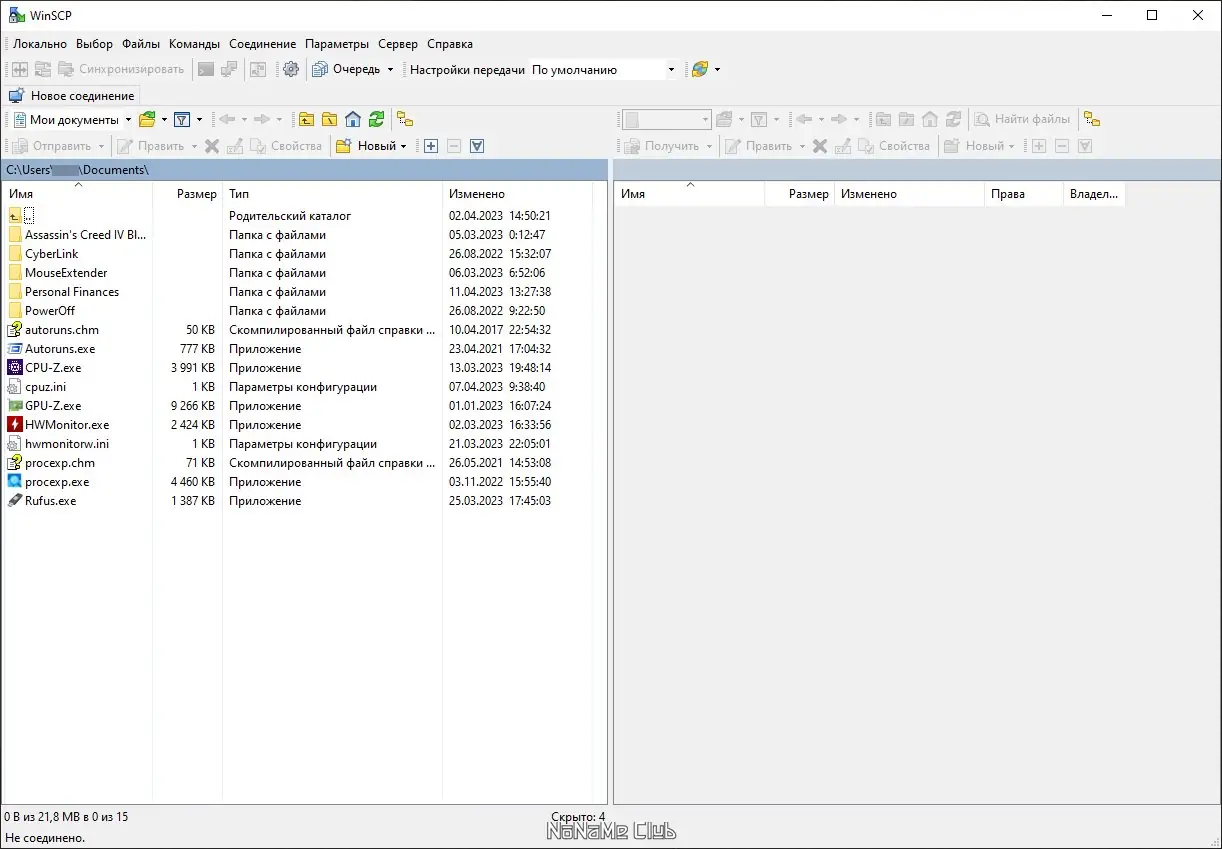Click the 'Найти файлы' button
The image size is (1222, 849).
(x=1023, y=119)
